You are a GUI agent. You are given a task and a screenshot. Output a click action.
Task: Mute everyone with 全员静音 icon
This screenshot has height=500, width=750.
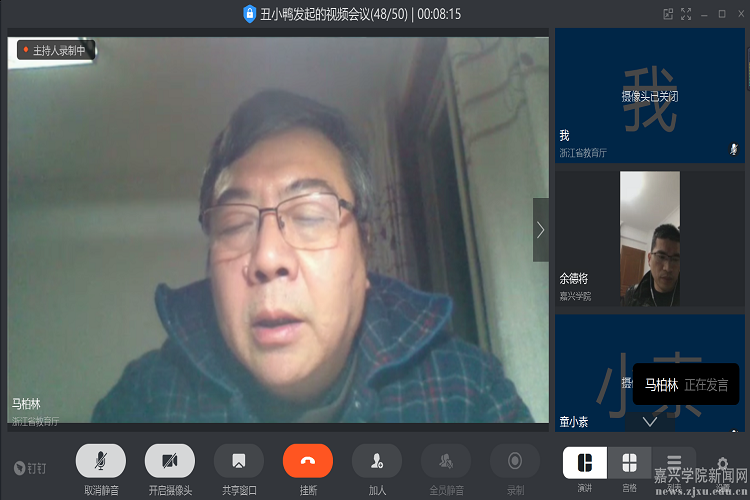(446, 460)
